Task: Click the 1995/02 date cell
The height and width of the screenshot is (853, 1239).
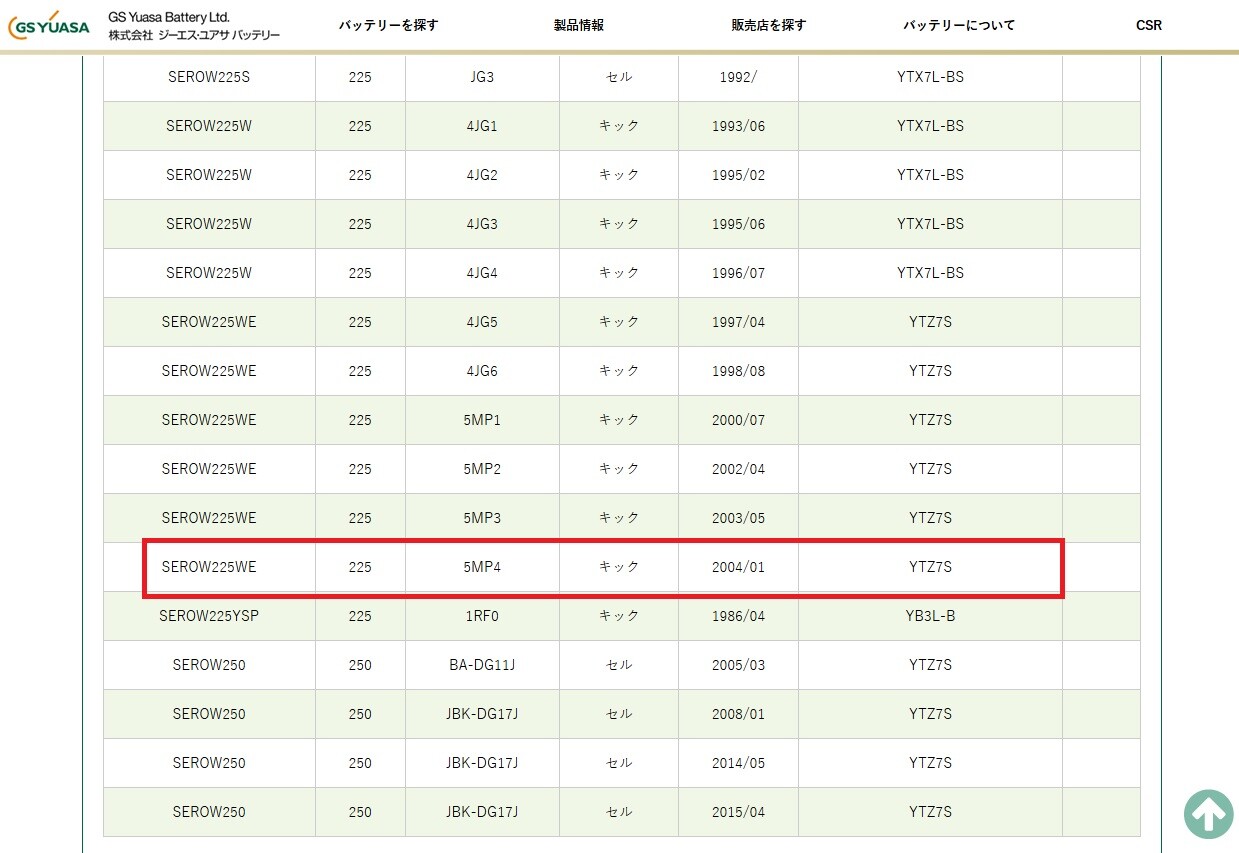Action: tap(738, 175)
